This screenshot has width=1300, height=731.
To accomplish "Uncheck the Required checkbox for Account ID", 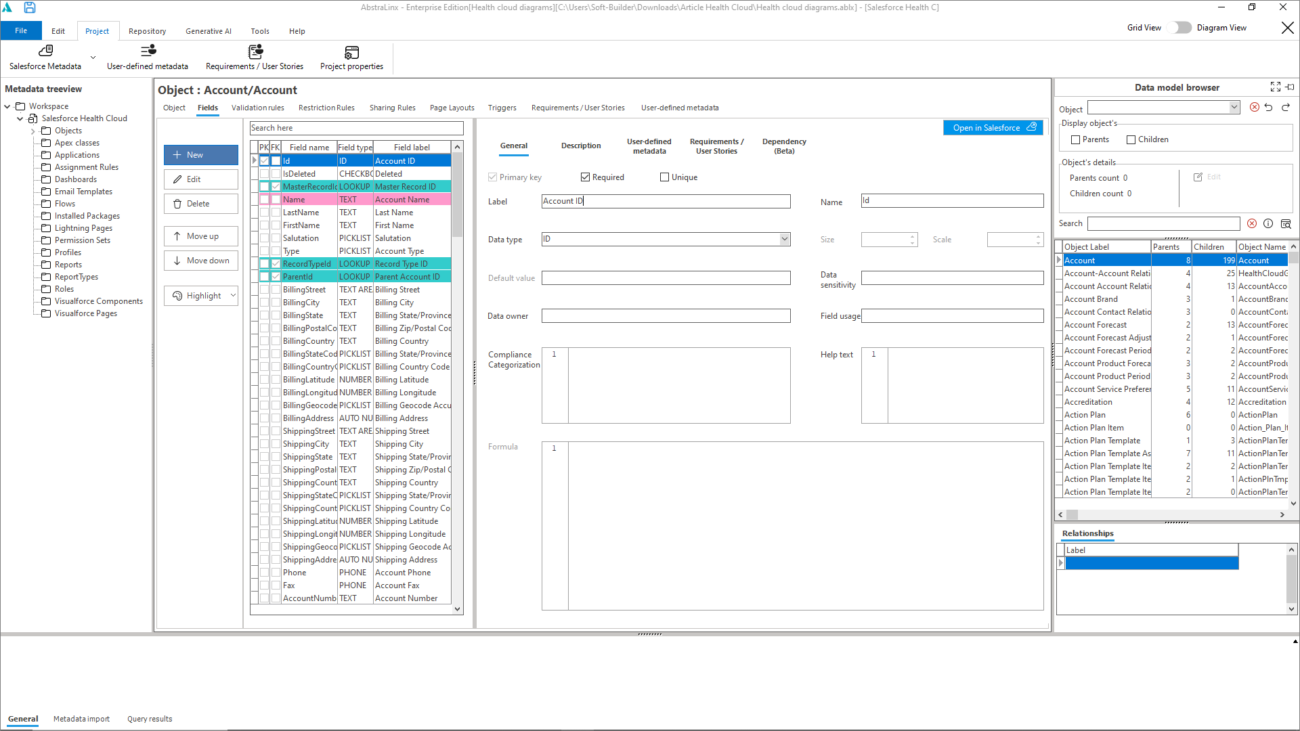I will pos(585,177).
